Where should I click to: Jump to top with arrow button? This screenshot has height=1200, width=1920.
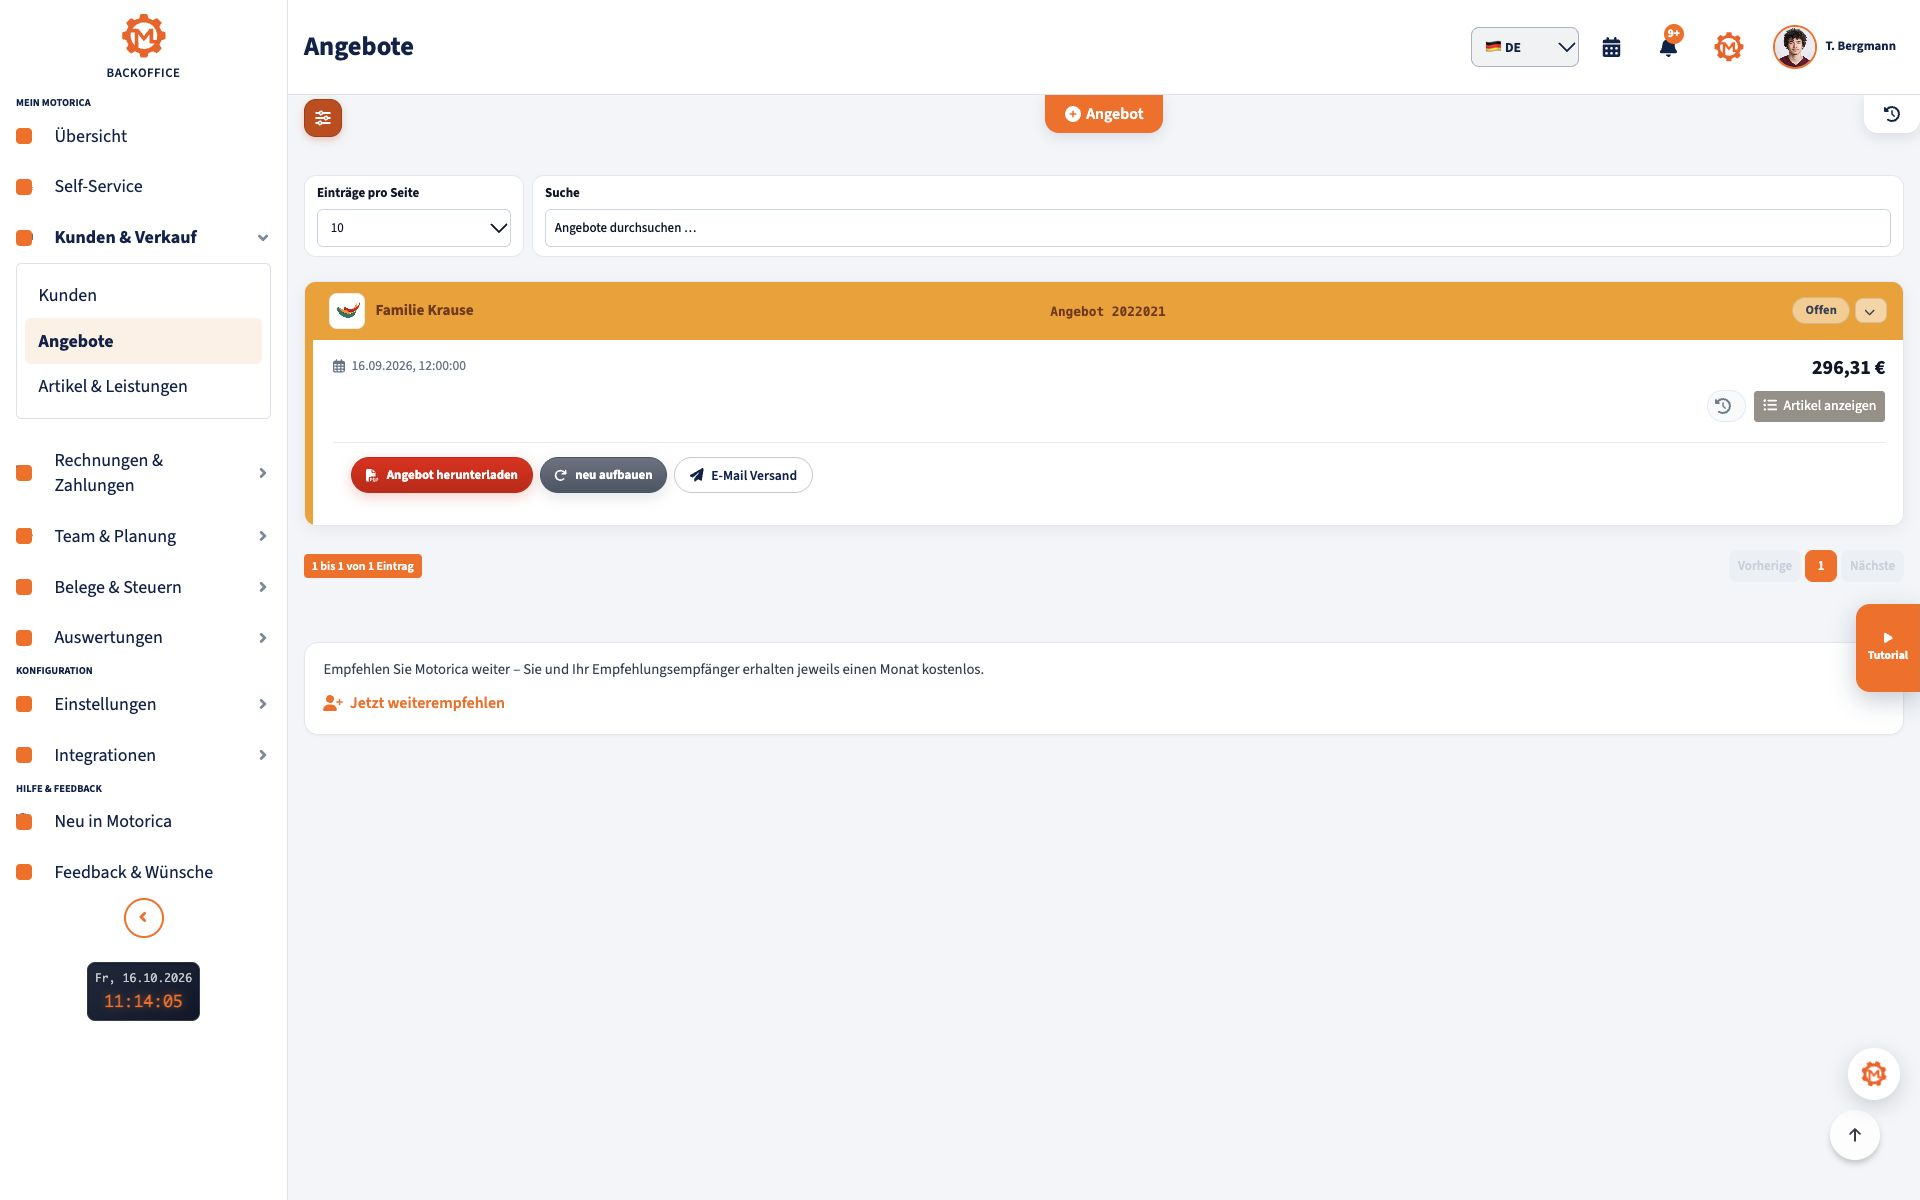click(1854, 1135)
